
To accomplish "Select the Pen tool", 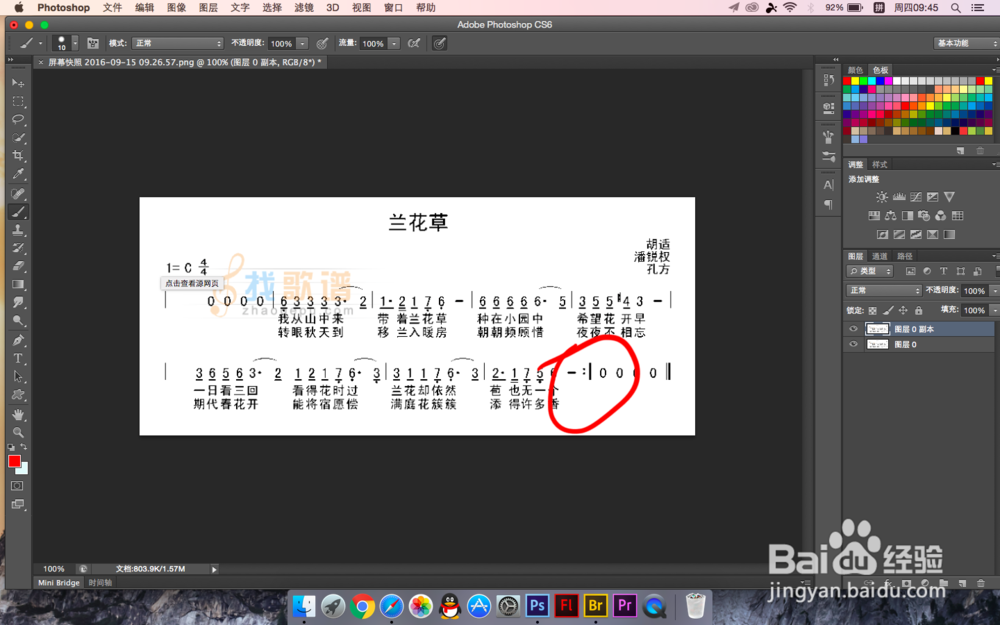I will tap(18, 341).
